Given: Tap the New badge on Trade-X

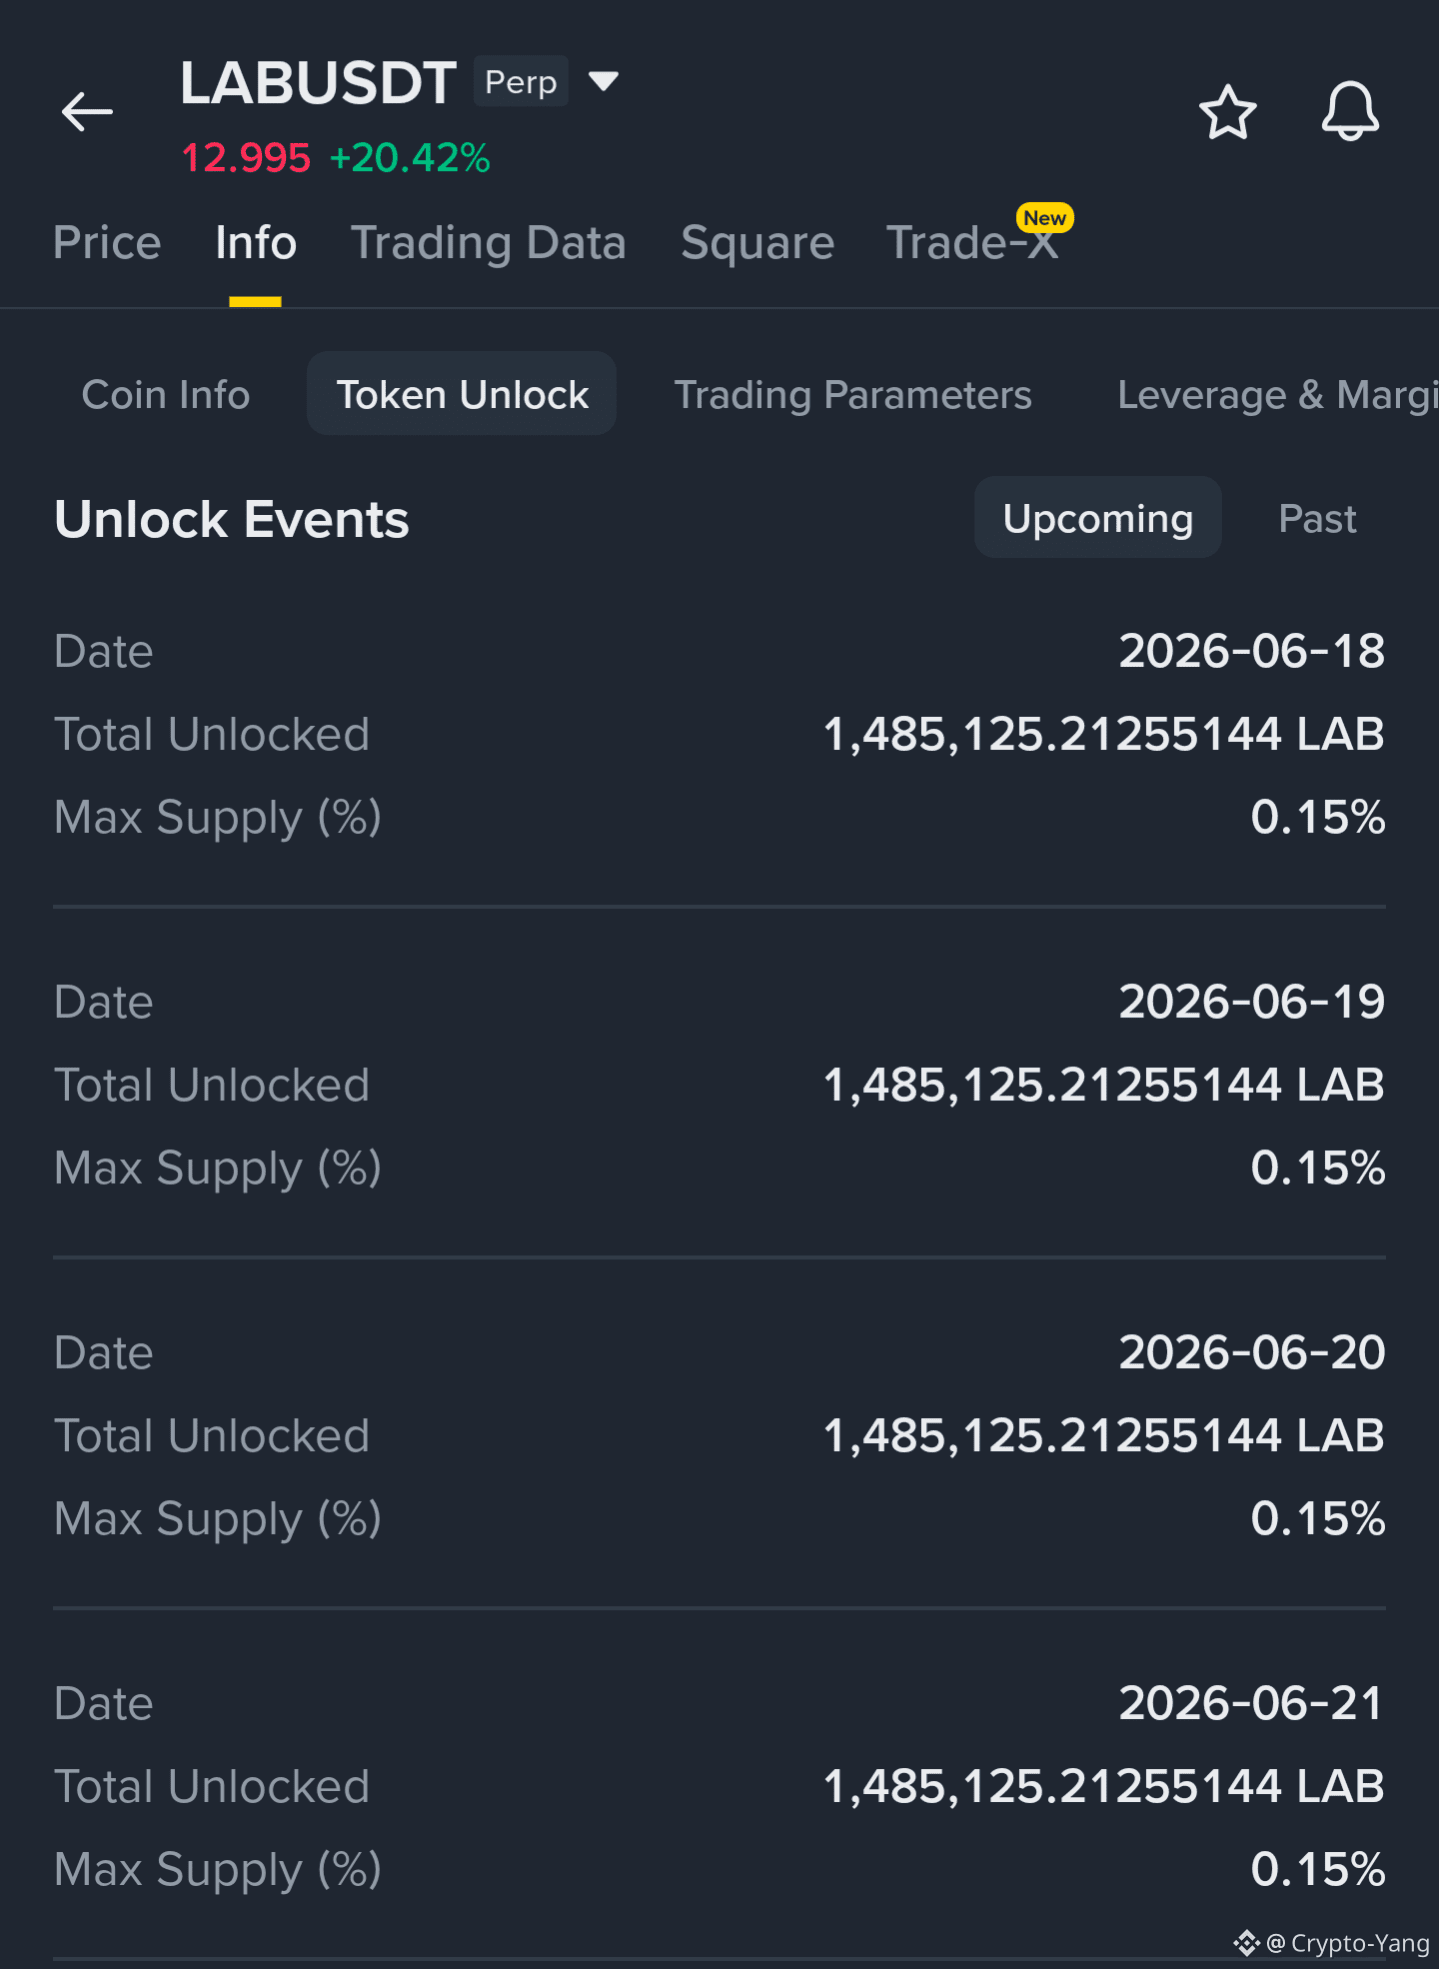Looking at the screenshot, I should tap(1044, 218).
